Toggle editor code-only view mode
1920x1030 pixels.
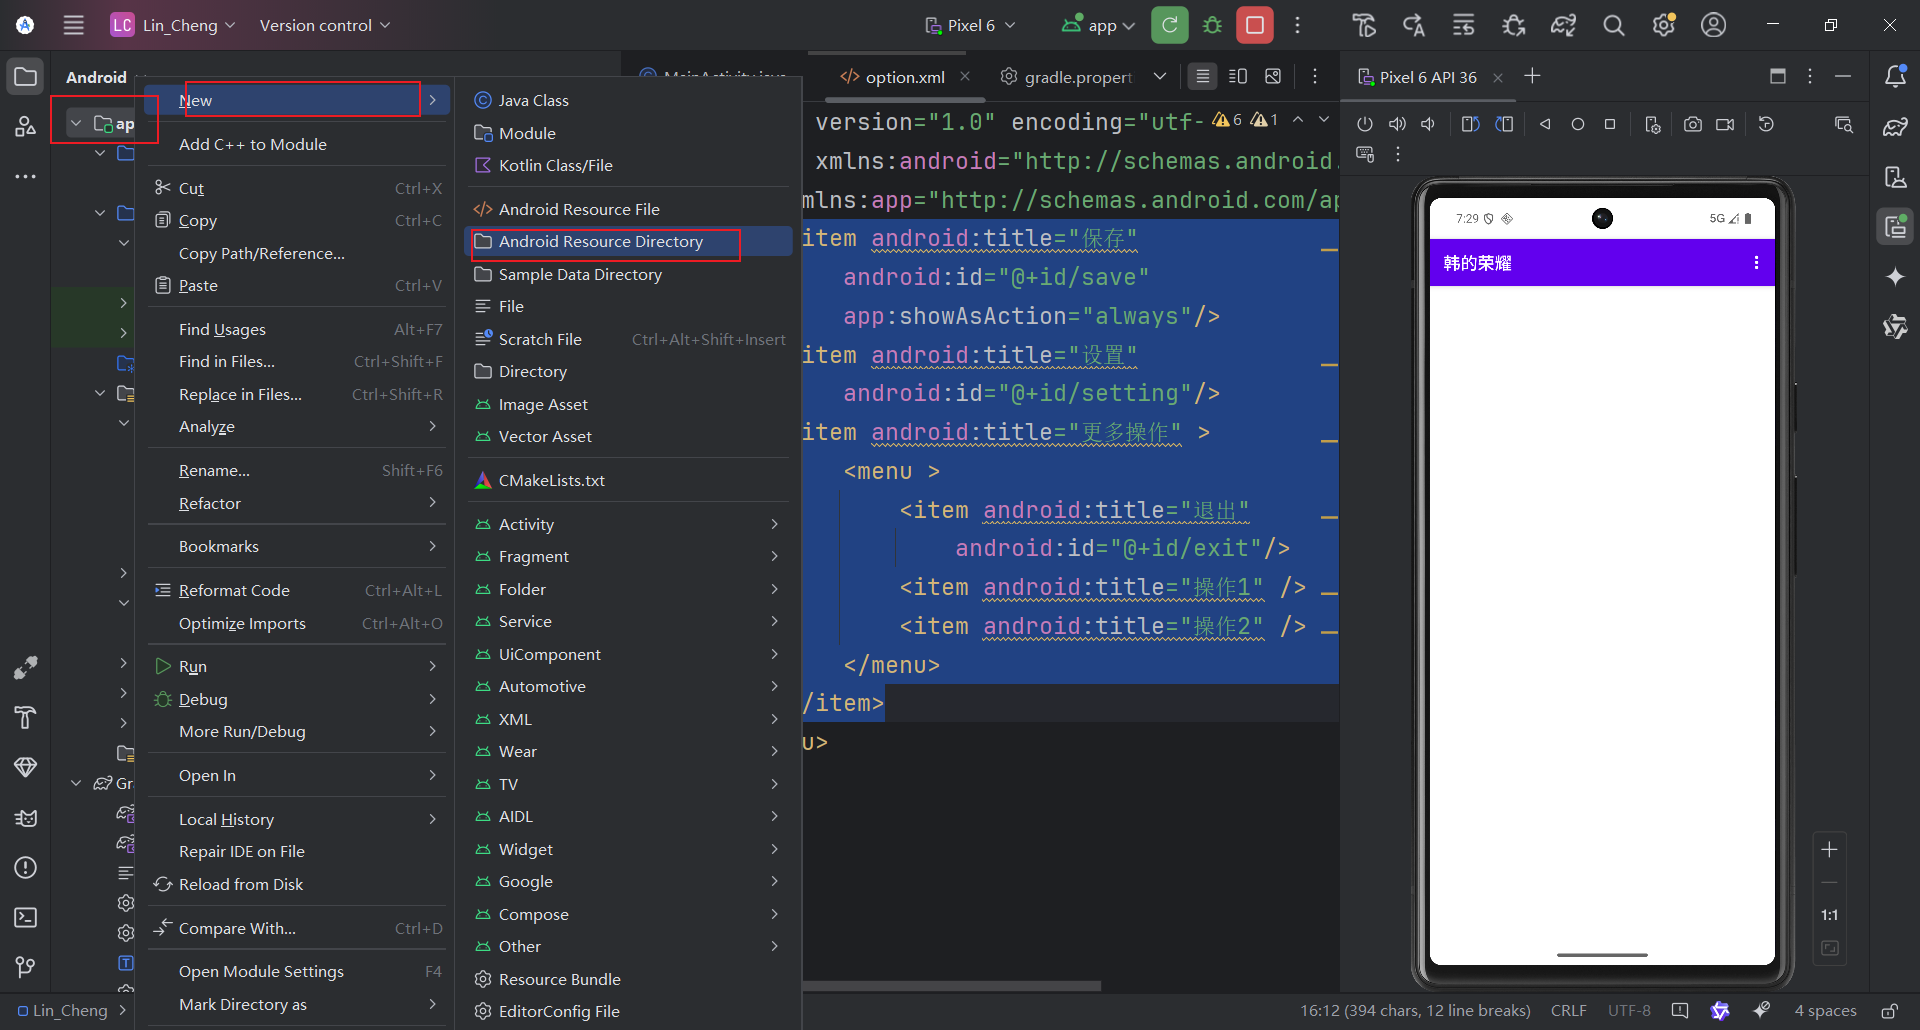(x=1203, y=76)
